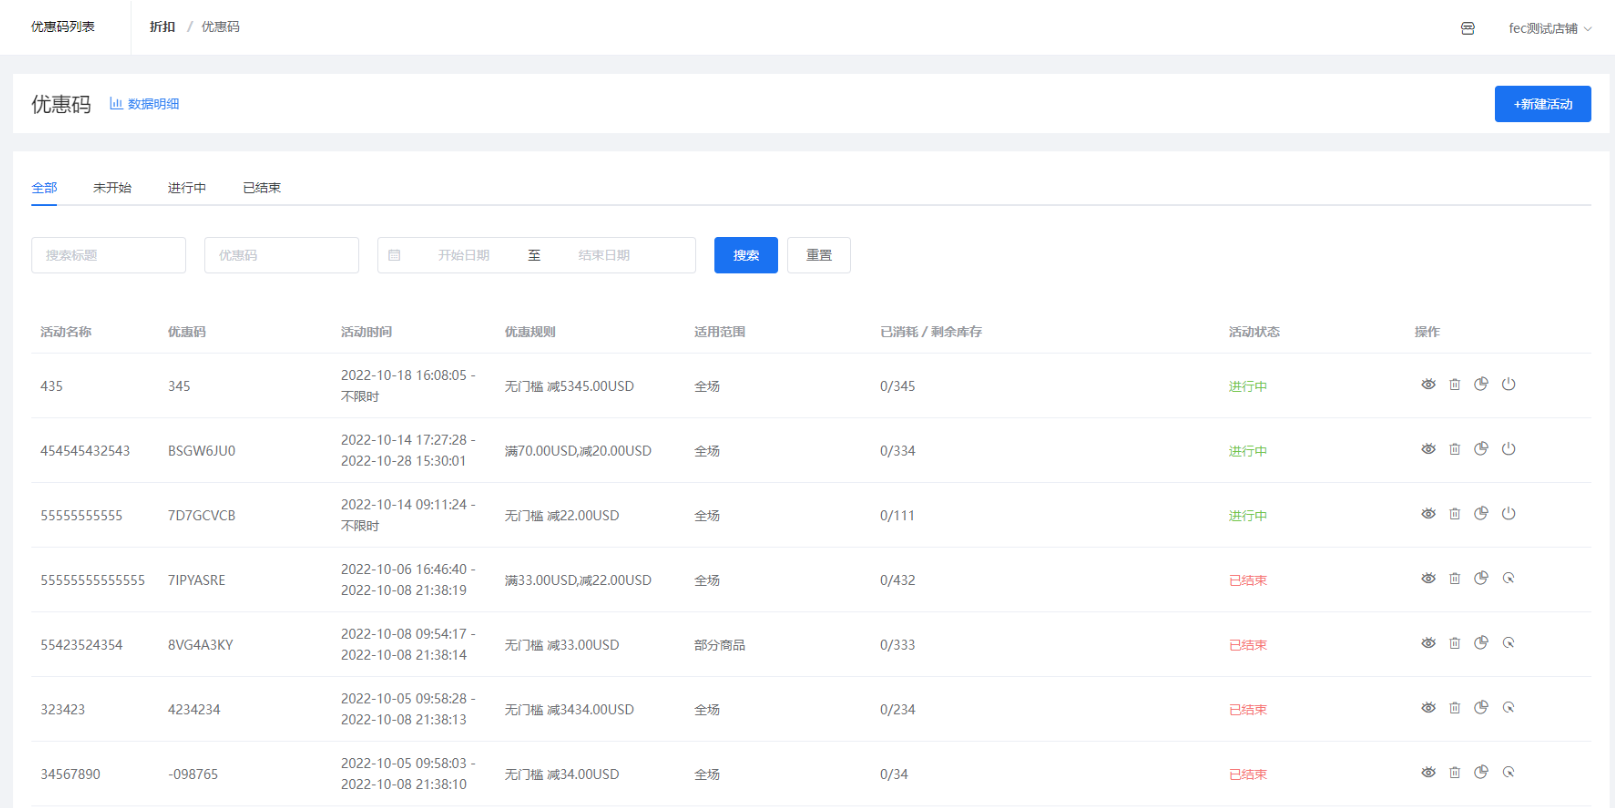
Task: Open the store icon in top bar
Action: point(1468,28)
